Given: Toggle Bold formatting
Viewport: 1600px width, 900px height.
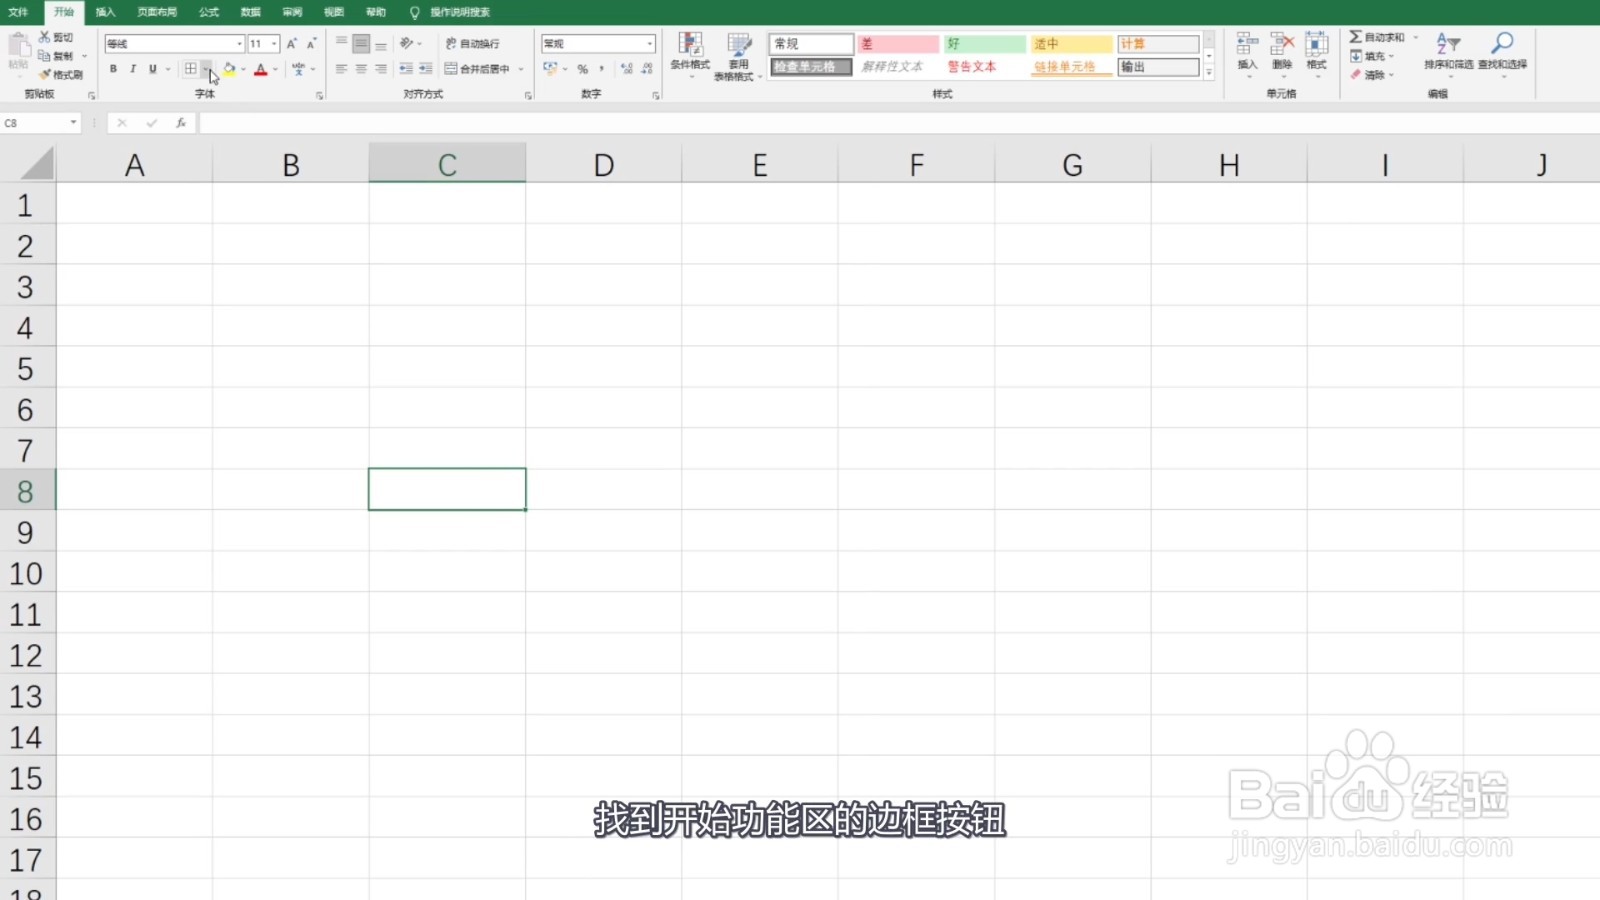Looking at the screenshot, I should pos(113,69).
